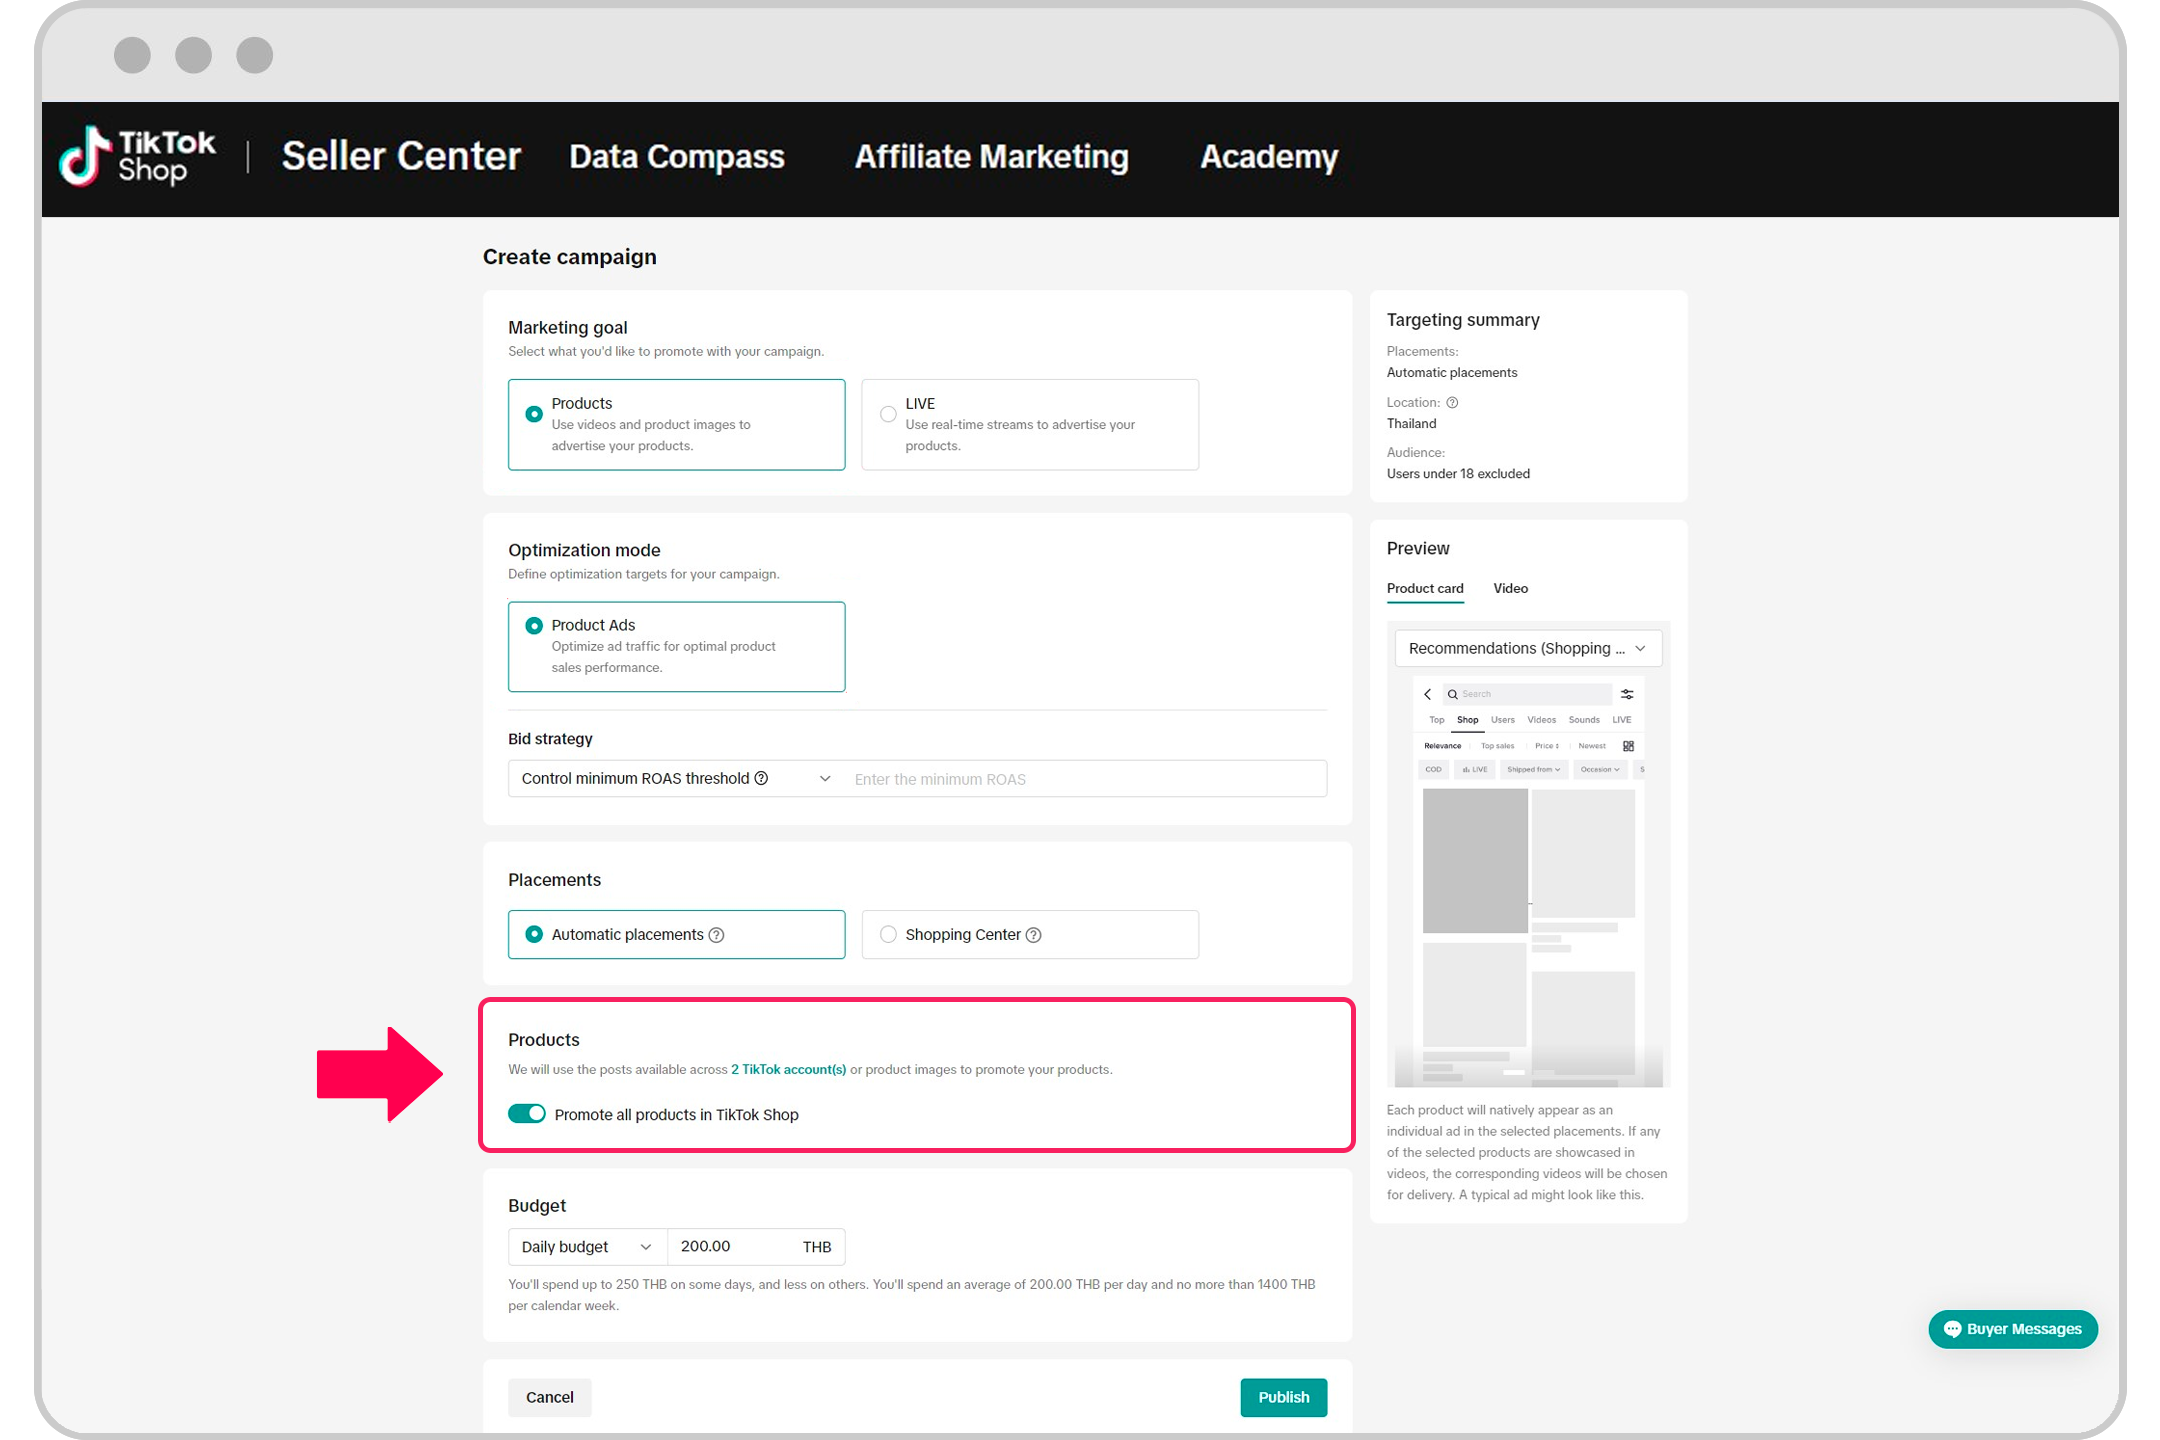Click the TikTok Shop logo
Screen dimensions: 2160x1440
[x=137, y=157]
